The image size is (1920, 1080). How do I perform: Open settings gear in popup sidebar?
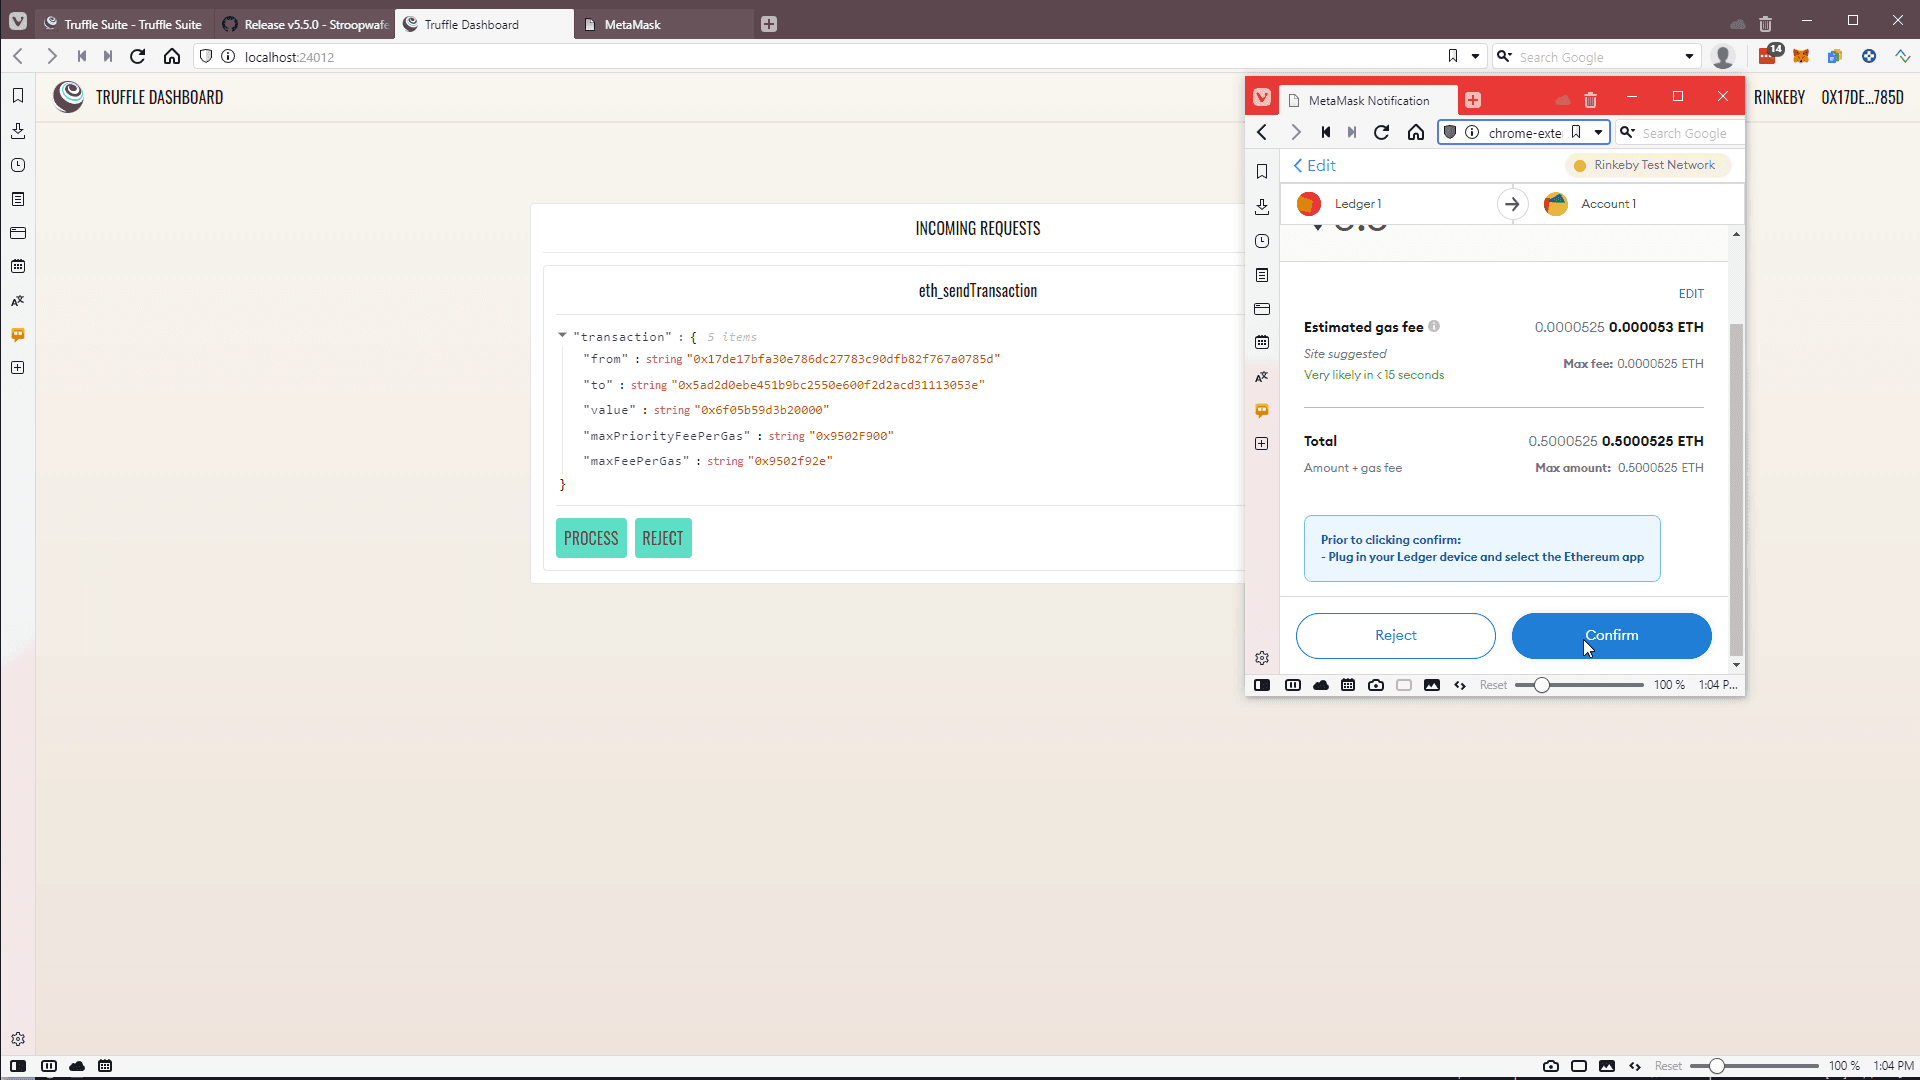[1262, 658]
